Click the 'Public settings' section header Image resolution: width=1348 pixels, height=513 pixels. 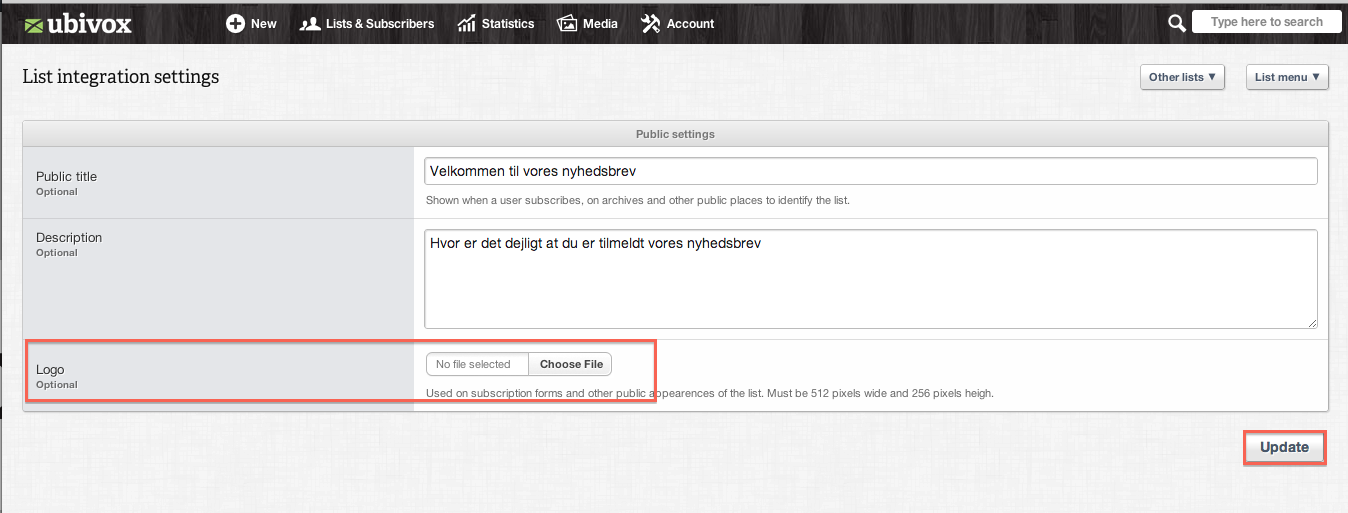[675, 133]
